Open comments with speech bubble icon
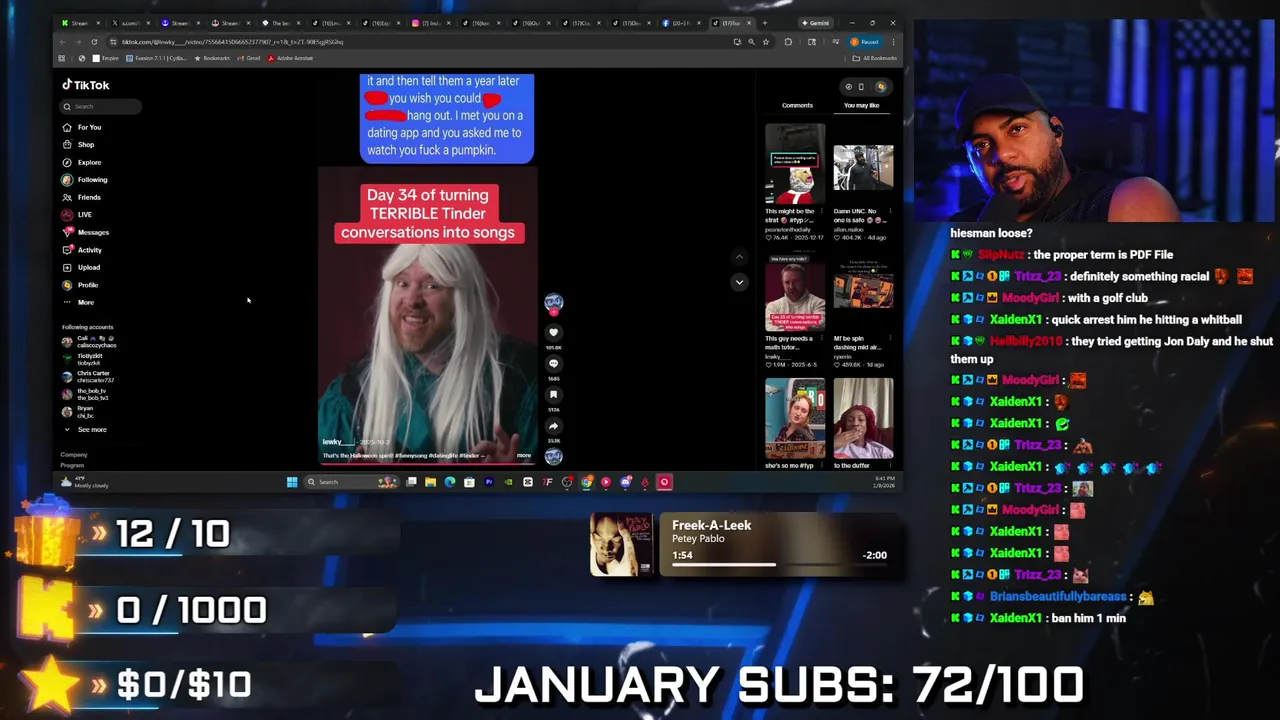 (553, 363)
